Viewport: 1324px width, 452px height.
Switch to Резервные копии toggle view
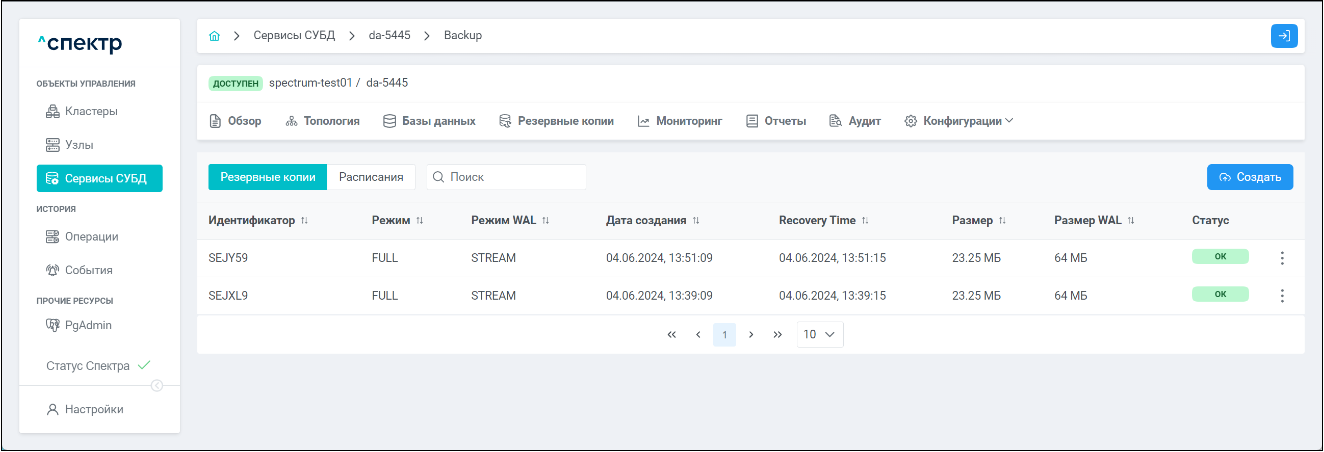(x=268, y=177)
